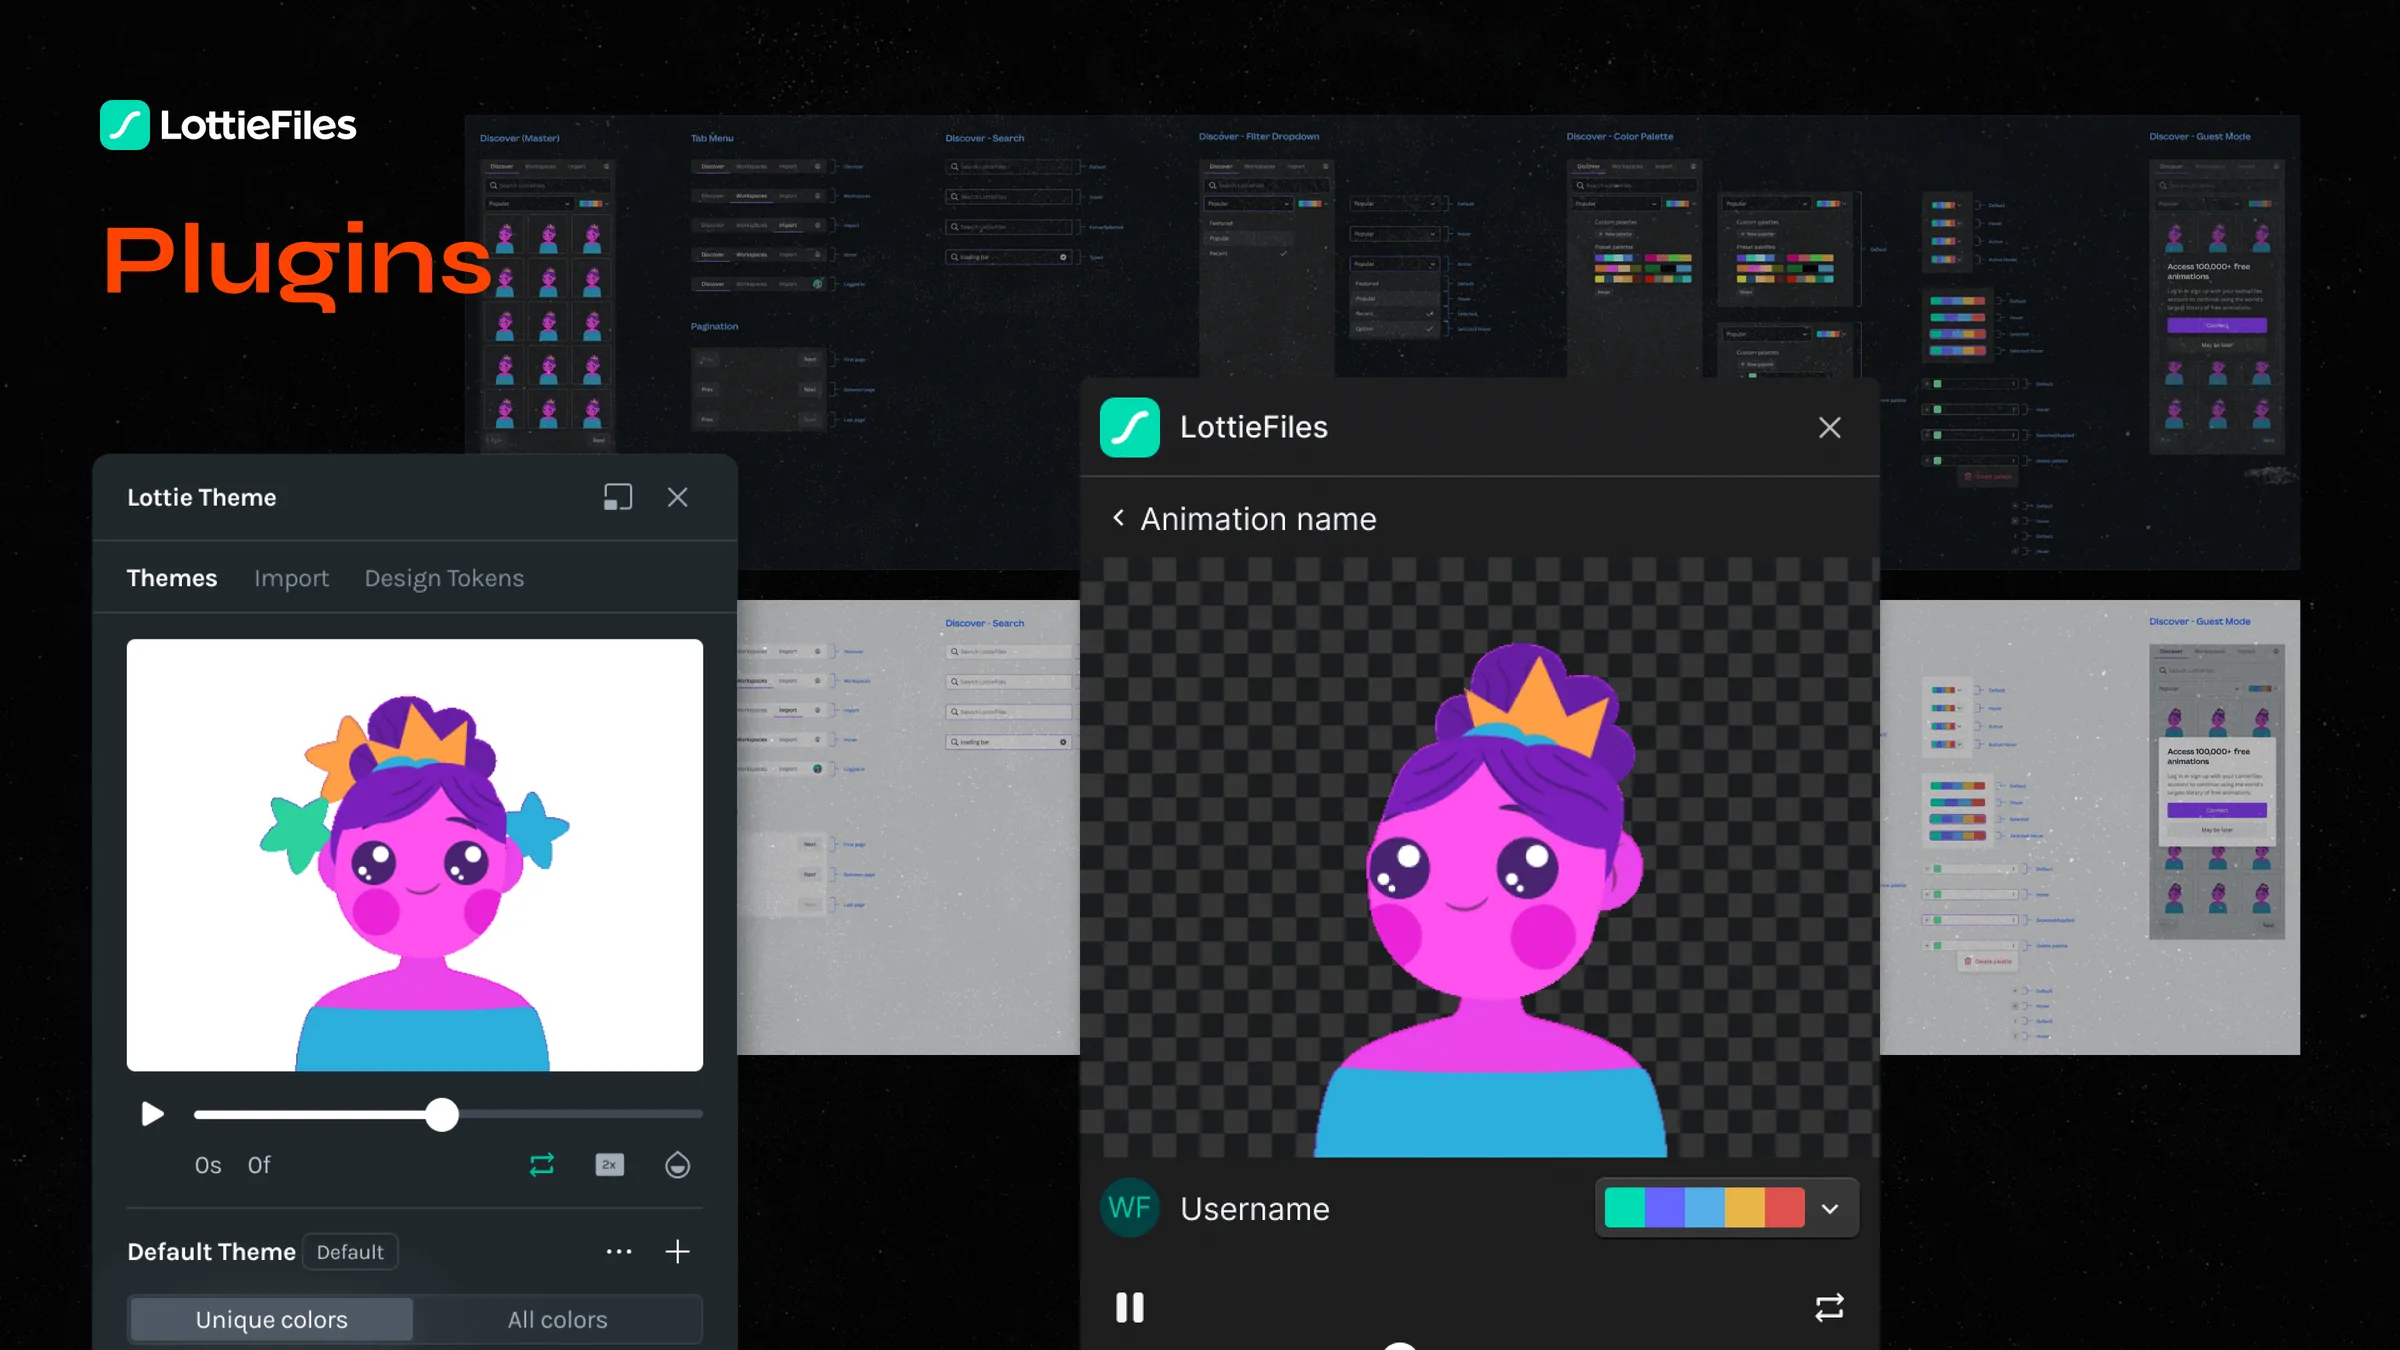Click the Default tag beside Default Theme
The height and width of the screenshot is (1350, 2400).
[x=350, y=1252]
